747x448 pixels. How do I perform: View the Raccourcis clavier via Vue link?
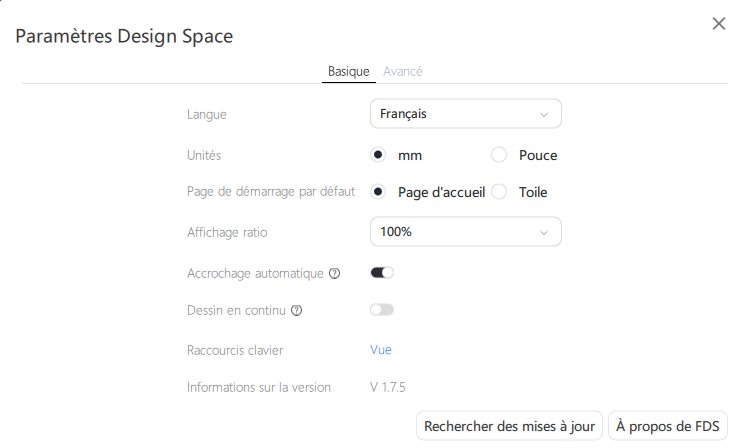(x=381, y=350)
